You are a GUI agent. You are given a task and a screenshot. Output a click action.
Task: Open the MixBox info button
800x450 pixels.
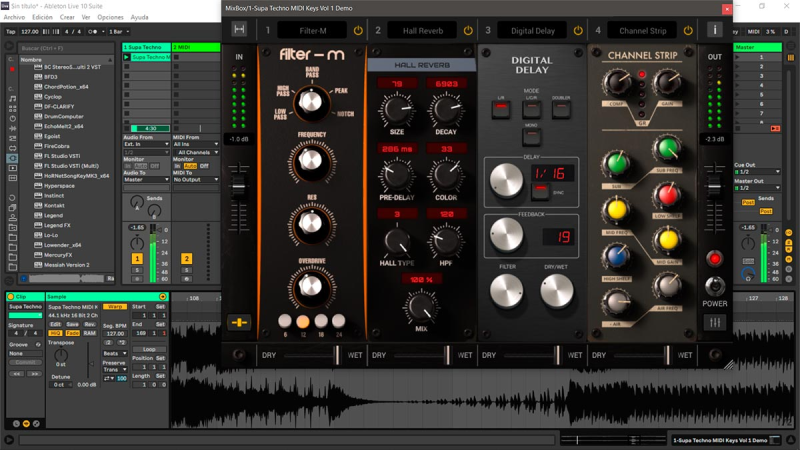tap(714, 31)
